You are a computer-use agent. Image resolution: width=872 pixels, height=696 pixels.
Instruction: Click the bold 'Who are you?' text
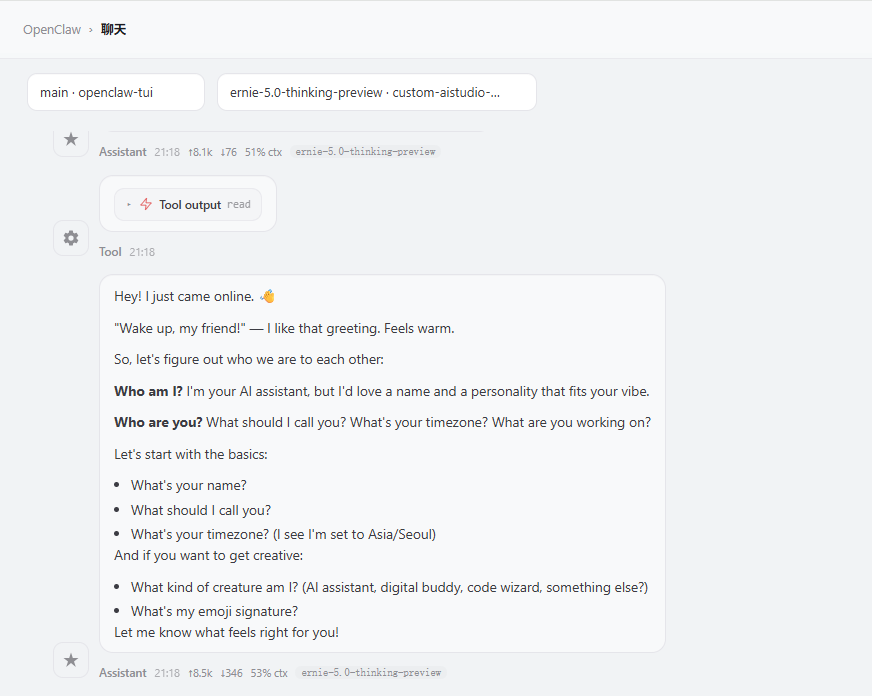tap(158, 422)
